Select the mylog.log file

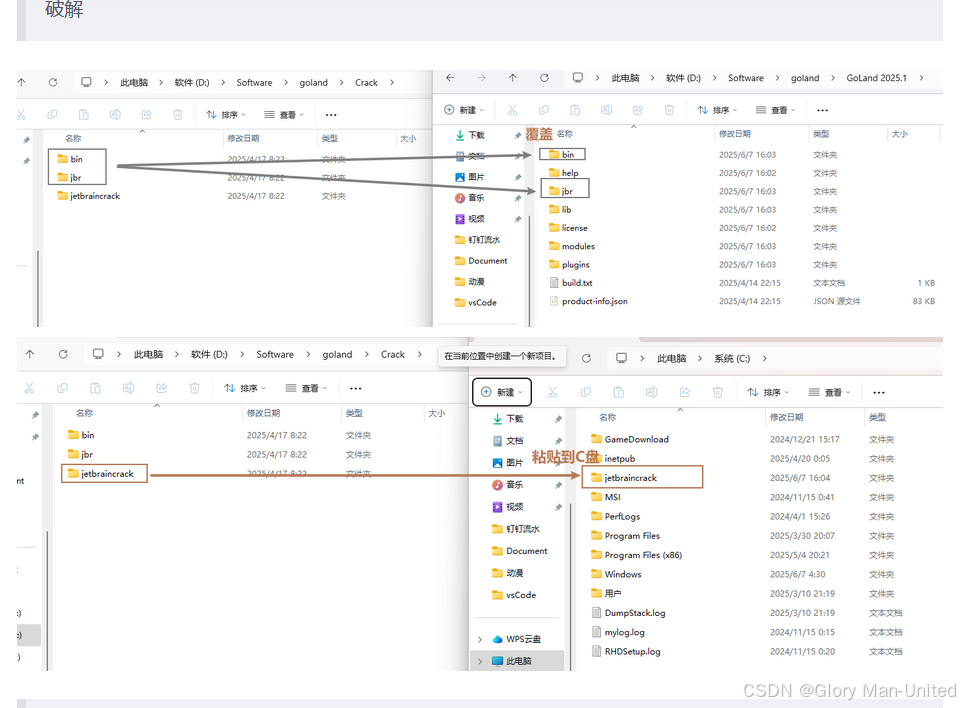click(618, 632)
